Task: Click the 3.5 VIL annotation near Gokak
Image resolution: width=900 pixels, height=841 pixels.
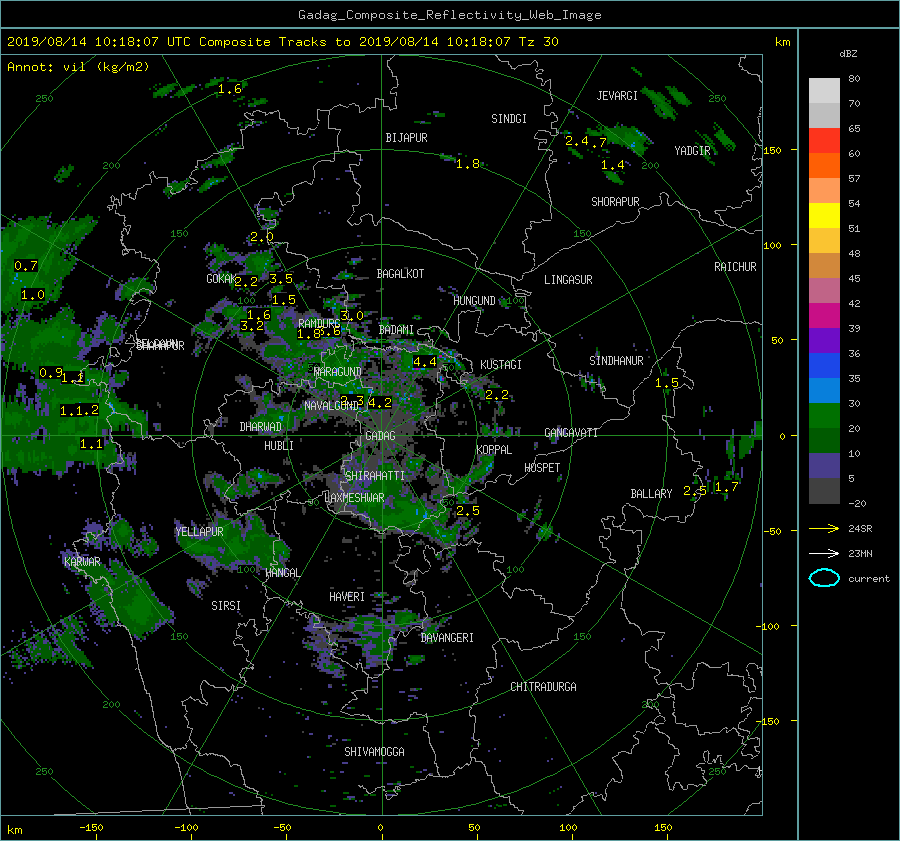Action: 281,278
